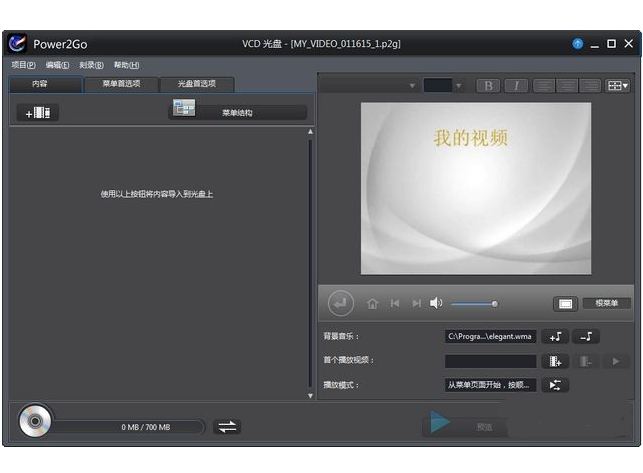Expand the font size dropdown
The width and height of the screenshot is (643, 473).
click(x=458, y=86)
